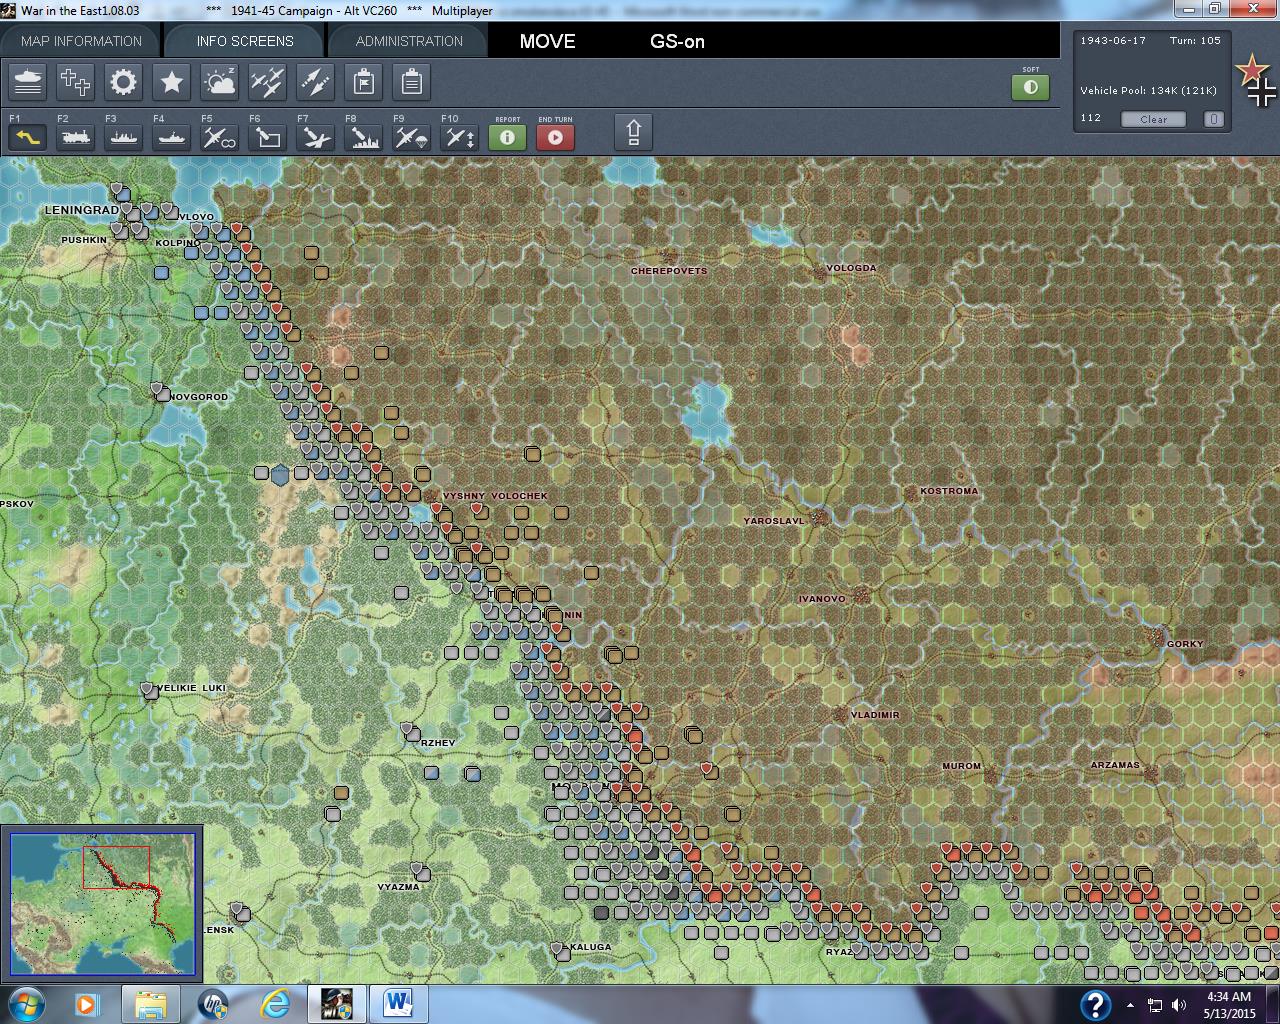Select F1 move mode arrow
This screenshot has width=1280, height=1024.
click(28, 136)
